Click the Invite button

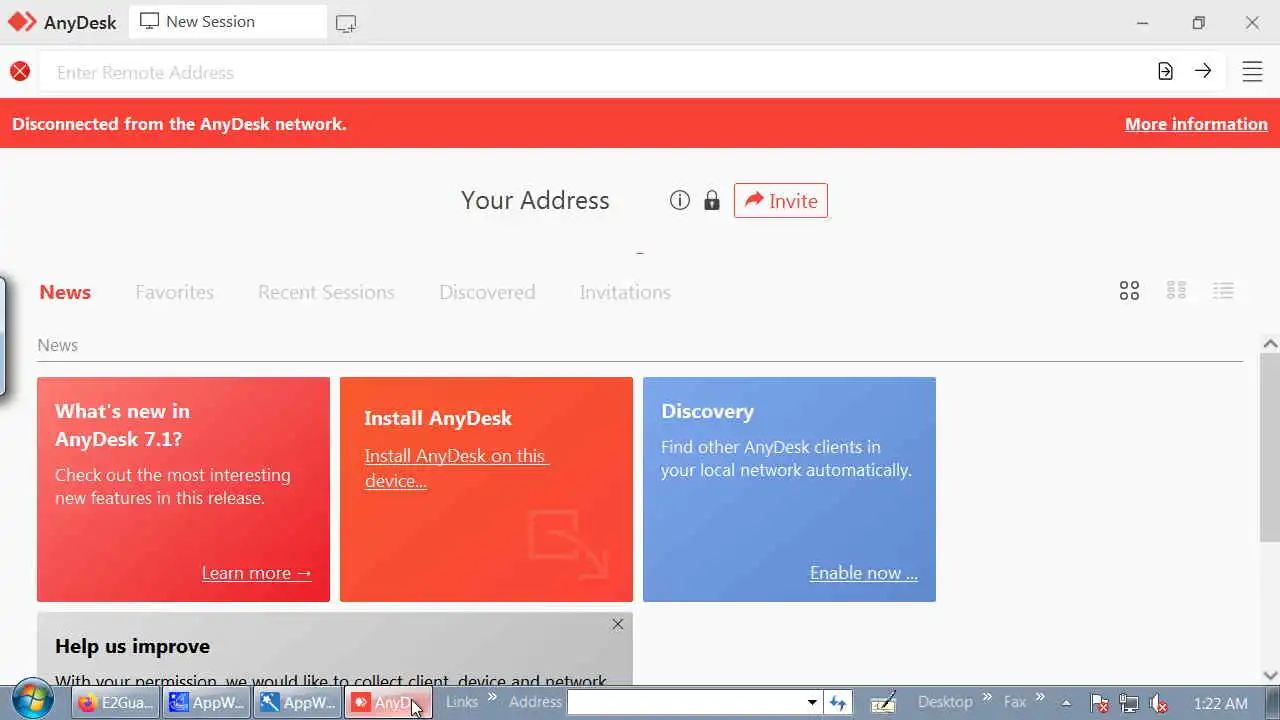click(x=781, y=200)
